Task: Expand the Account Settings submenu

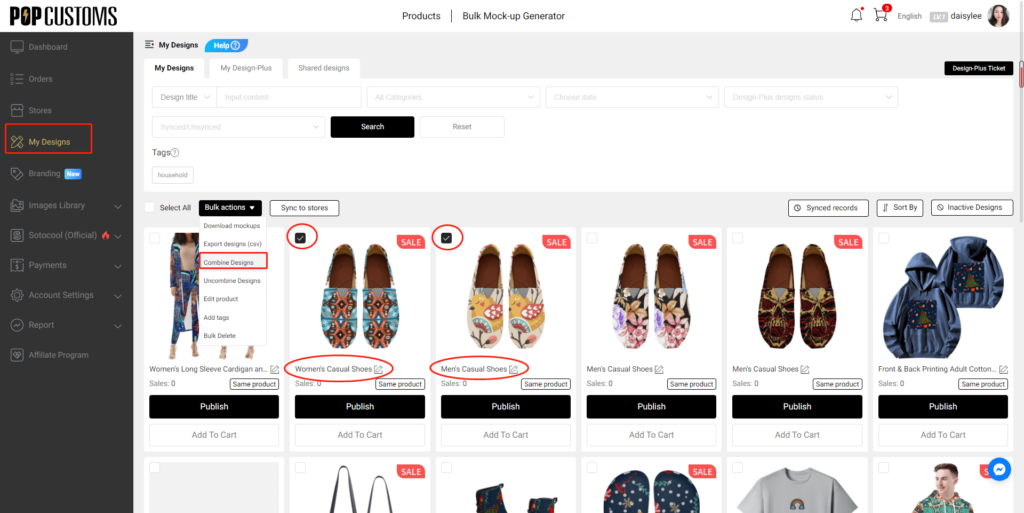Action: 118,296
